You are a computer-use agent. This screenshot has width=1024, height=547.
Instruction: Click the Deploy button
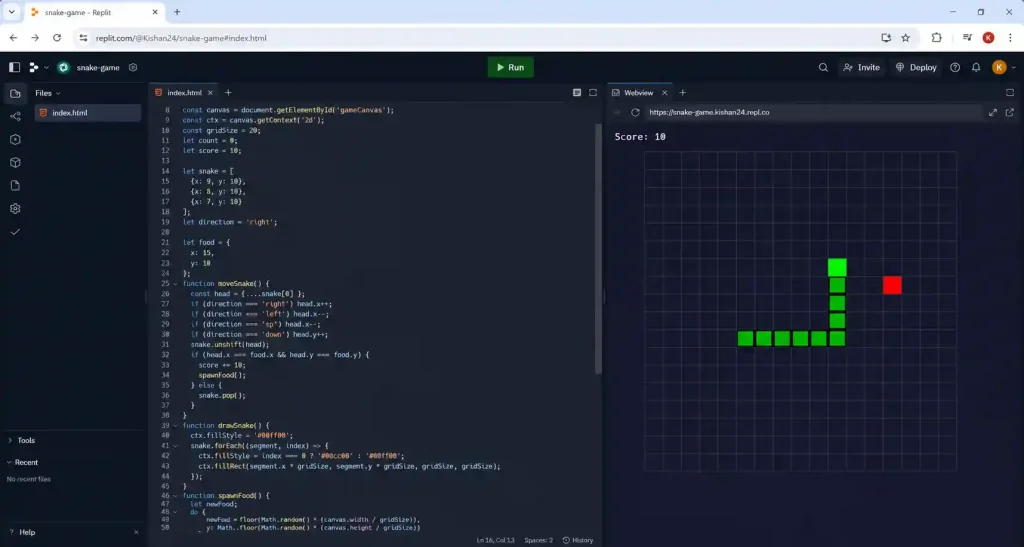[916, 67]
